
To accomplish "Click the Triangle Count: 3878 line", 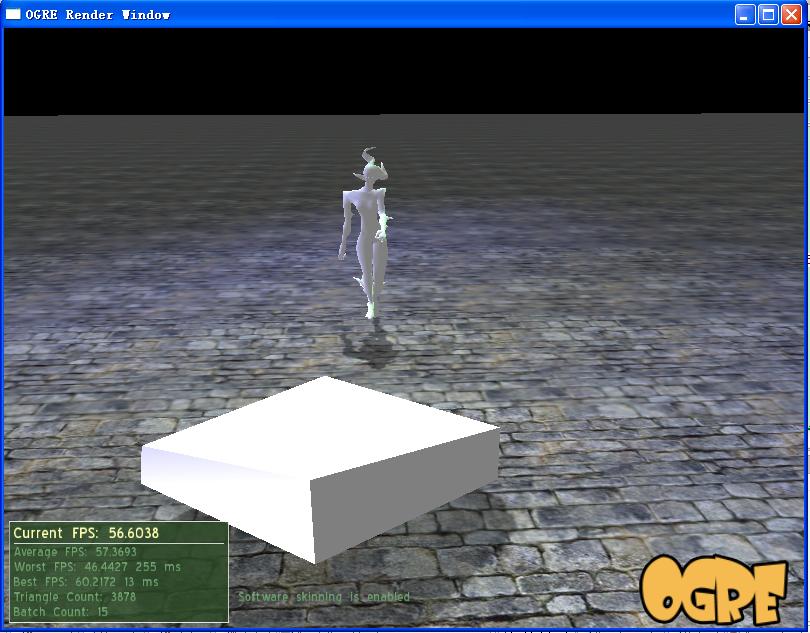I will click(74, 597).
